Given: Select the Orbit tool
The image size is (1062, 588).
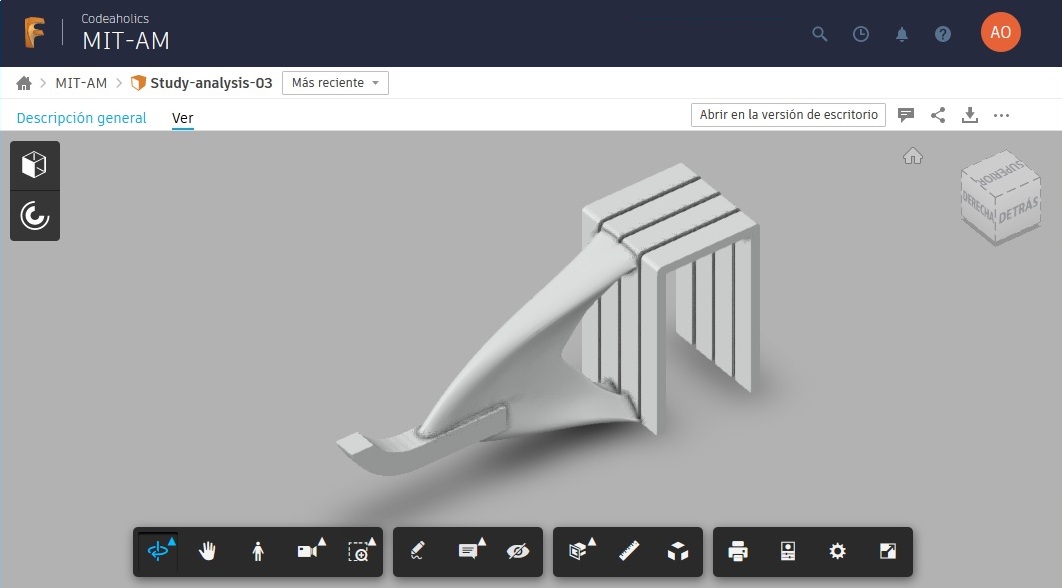Looking at the screenshot, I should click(x=157, y=551).
